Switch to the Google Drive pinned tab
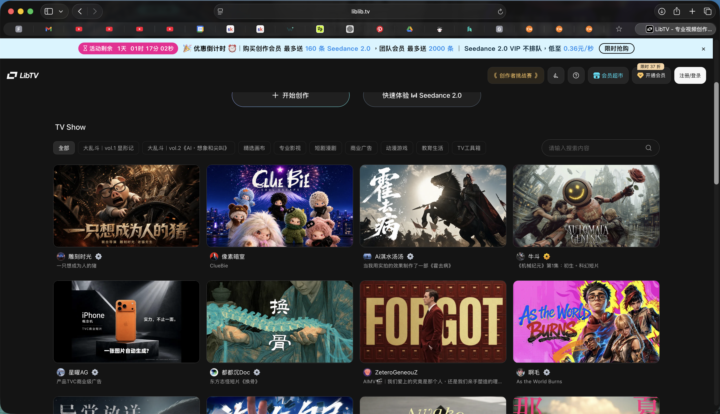This screenshot has width=720, height=414. tap(409, 29)
